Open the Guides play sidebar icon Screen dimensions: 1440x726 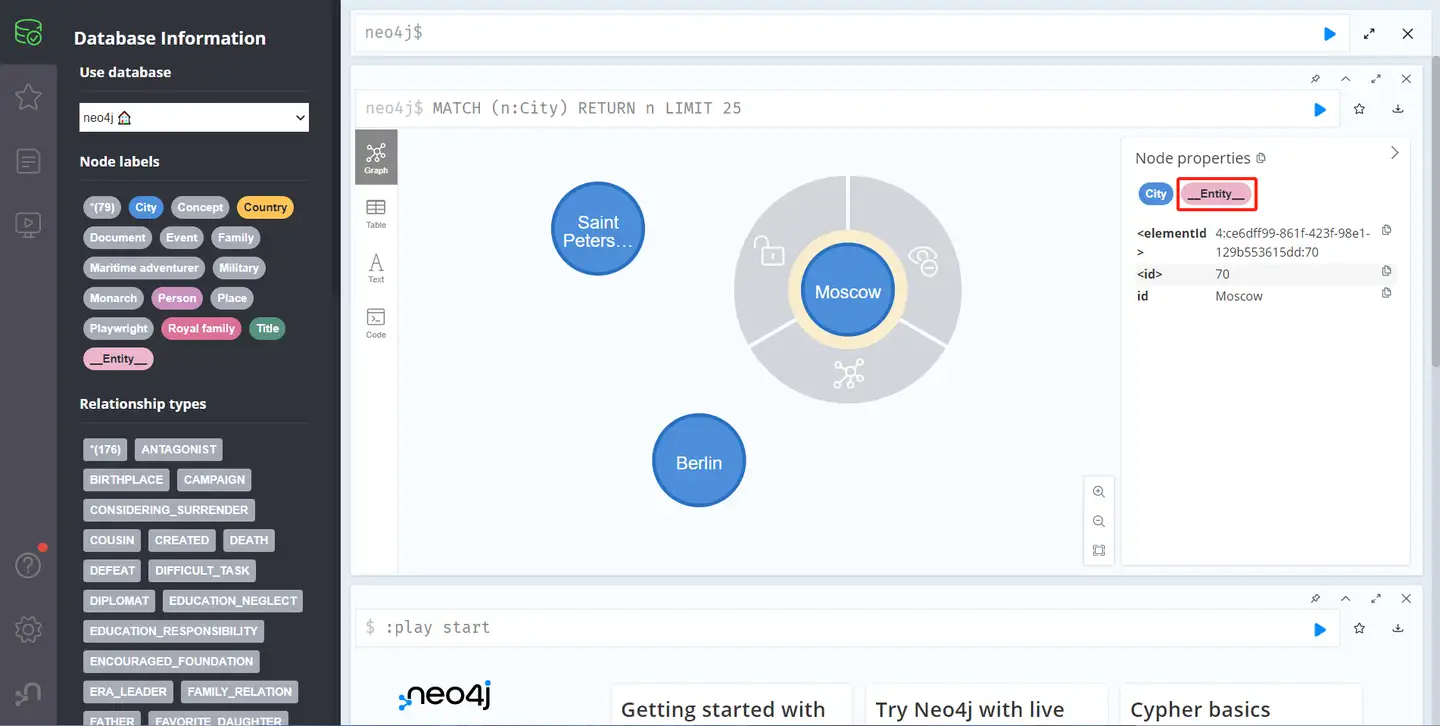pyautogui.click(x=28, y=224)
